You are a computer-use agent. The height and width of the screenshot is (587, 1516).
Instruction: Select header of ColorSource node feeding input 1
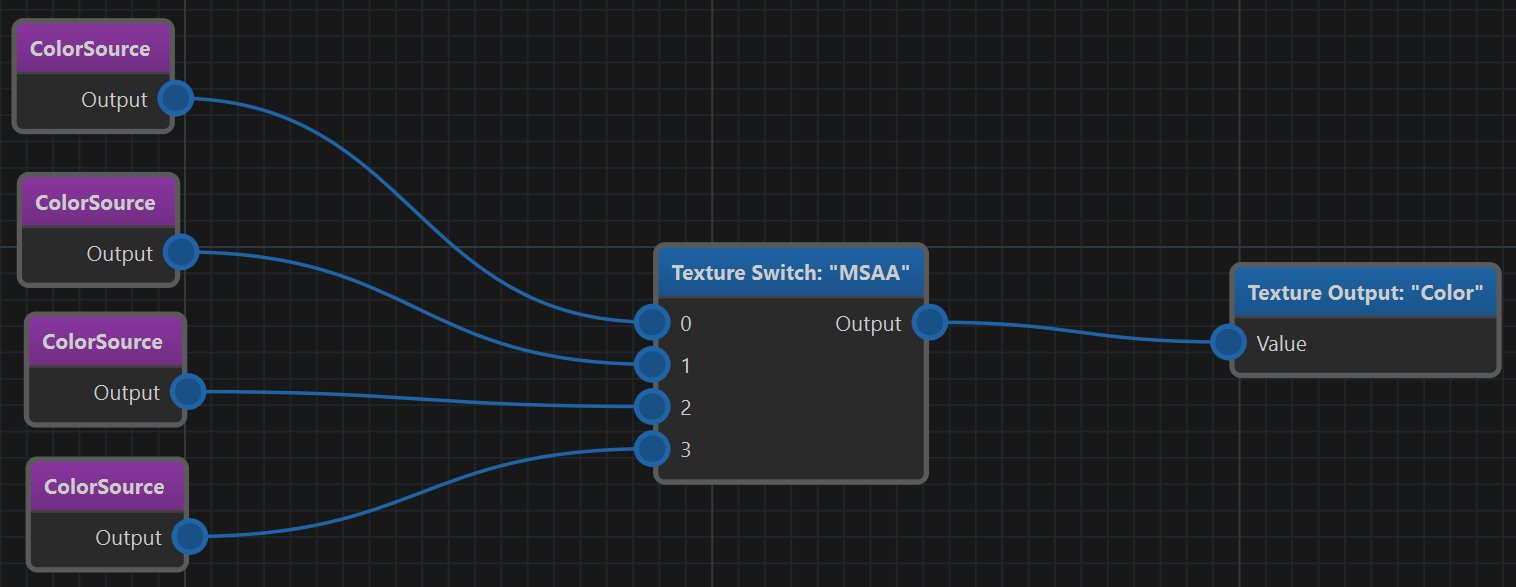coord(99,203)
